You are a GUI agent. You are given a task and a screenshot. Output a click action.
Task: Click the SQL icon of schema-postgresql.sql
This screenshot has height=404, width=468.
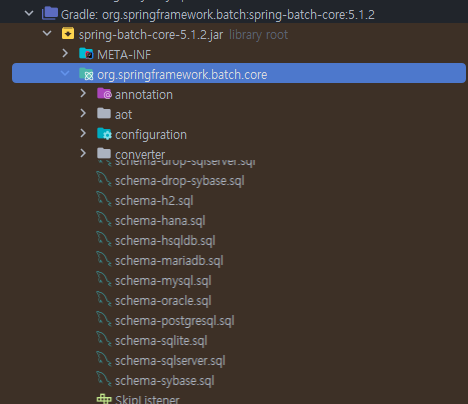point(104,319)
